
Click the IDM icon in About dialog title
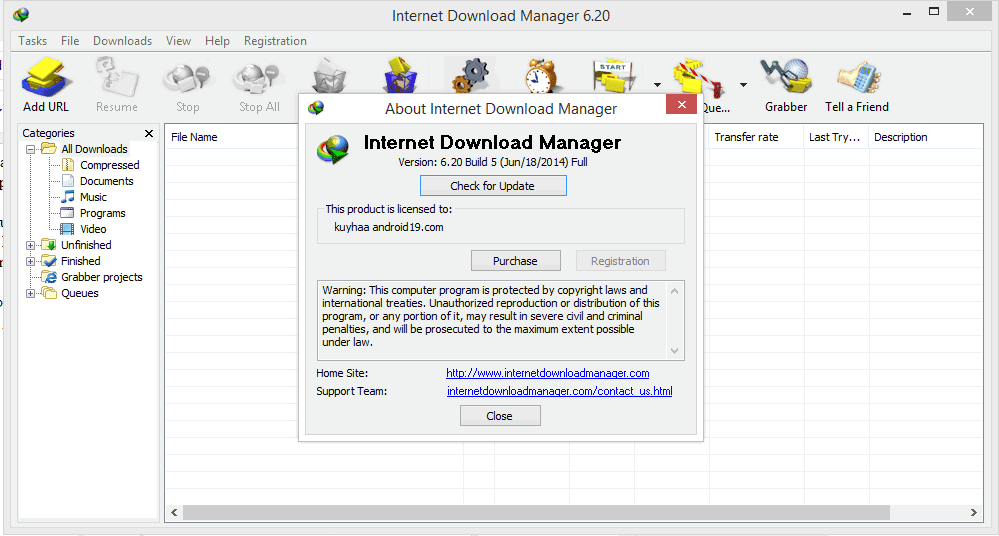(x=315, y=108)
